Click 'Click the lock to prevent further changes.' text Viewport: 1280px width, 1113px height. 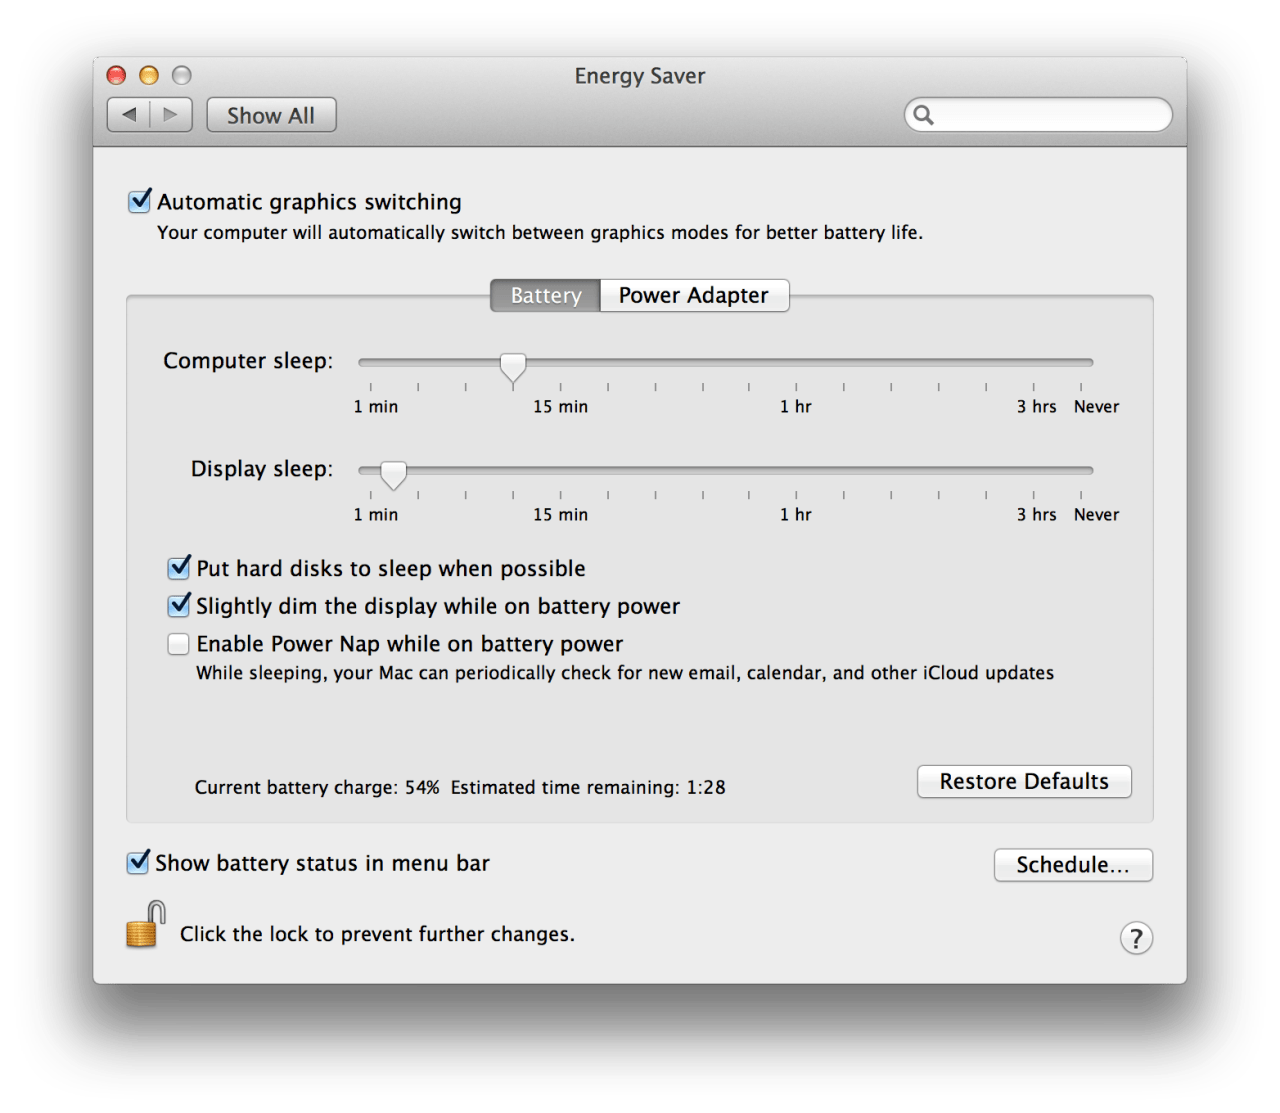click(377, 934)
